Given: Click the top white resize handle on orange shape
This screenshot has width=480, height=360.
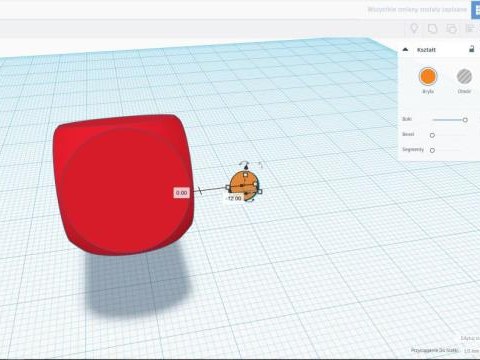Looking at the screenshot, I should click(246, 174).
